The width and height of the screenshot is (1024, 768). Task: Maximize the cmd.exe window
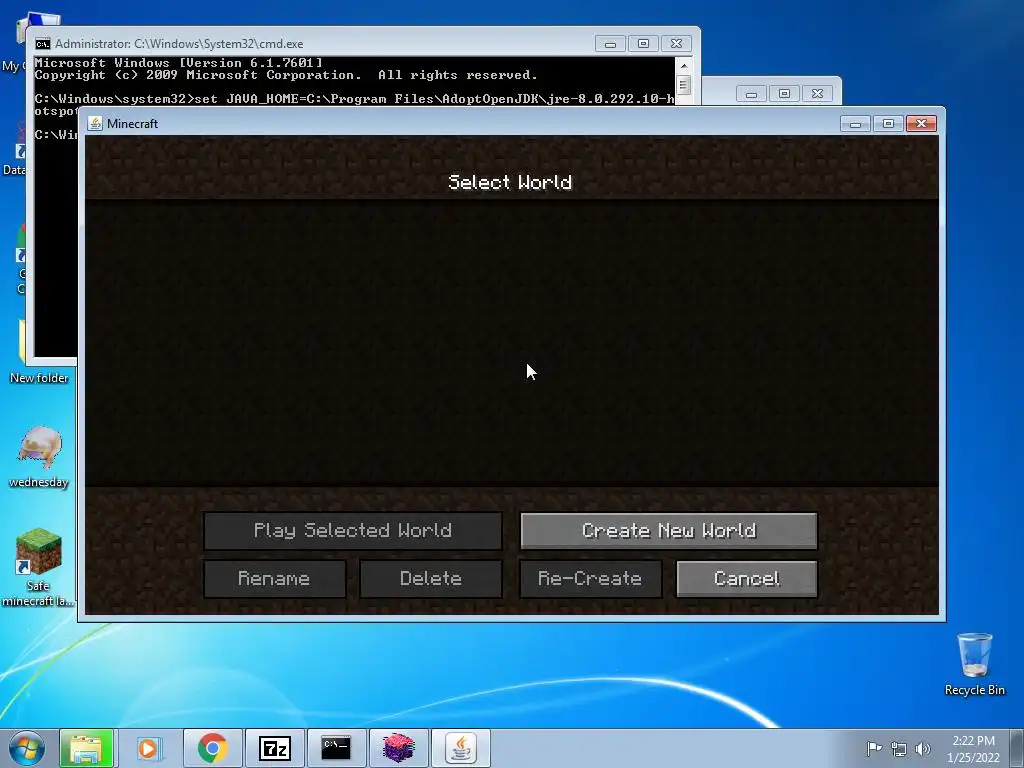643,44
